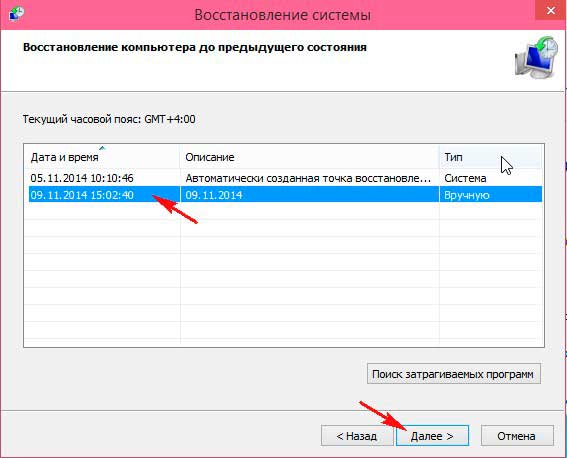Click the computer restore clock icon
This screenshot has width=567, height=458.
tap(537, 57)
